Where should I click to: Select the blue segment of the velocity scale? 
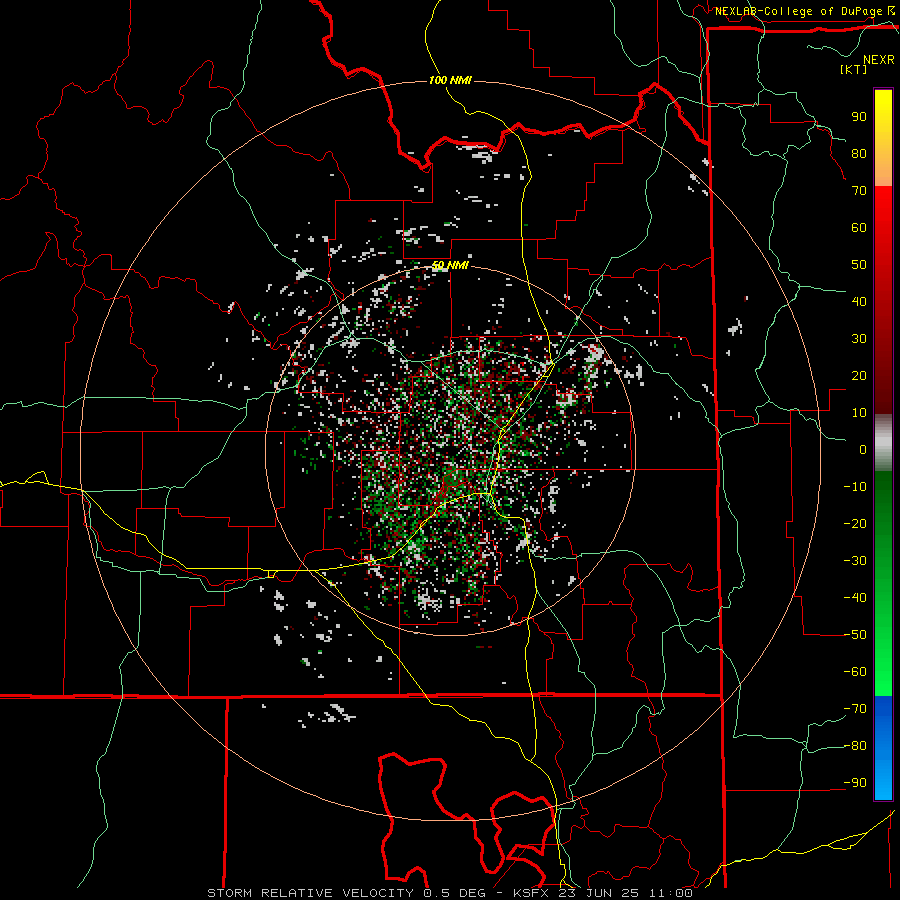(883, 748)
